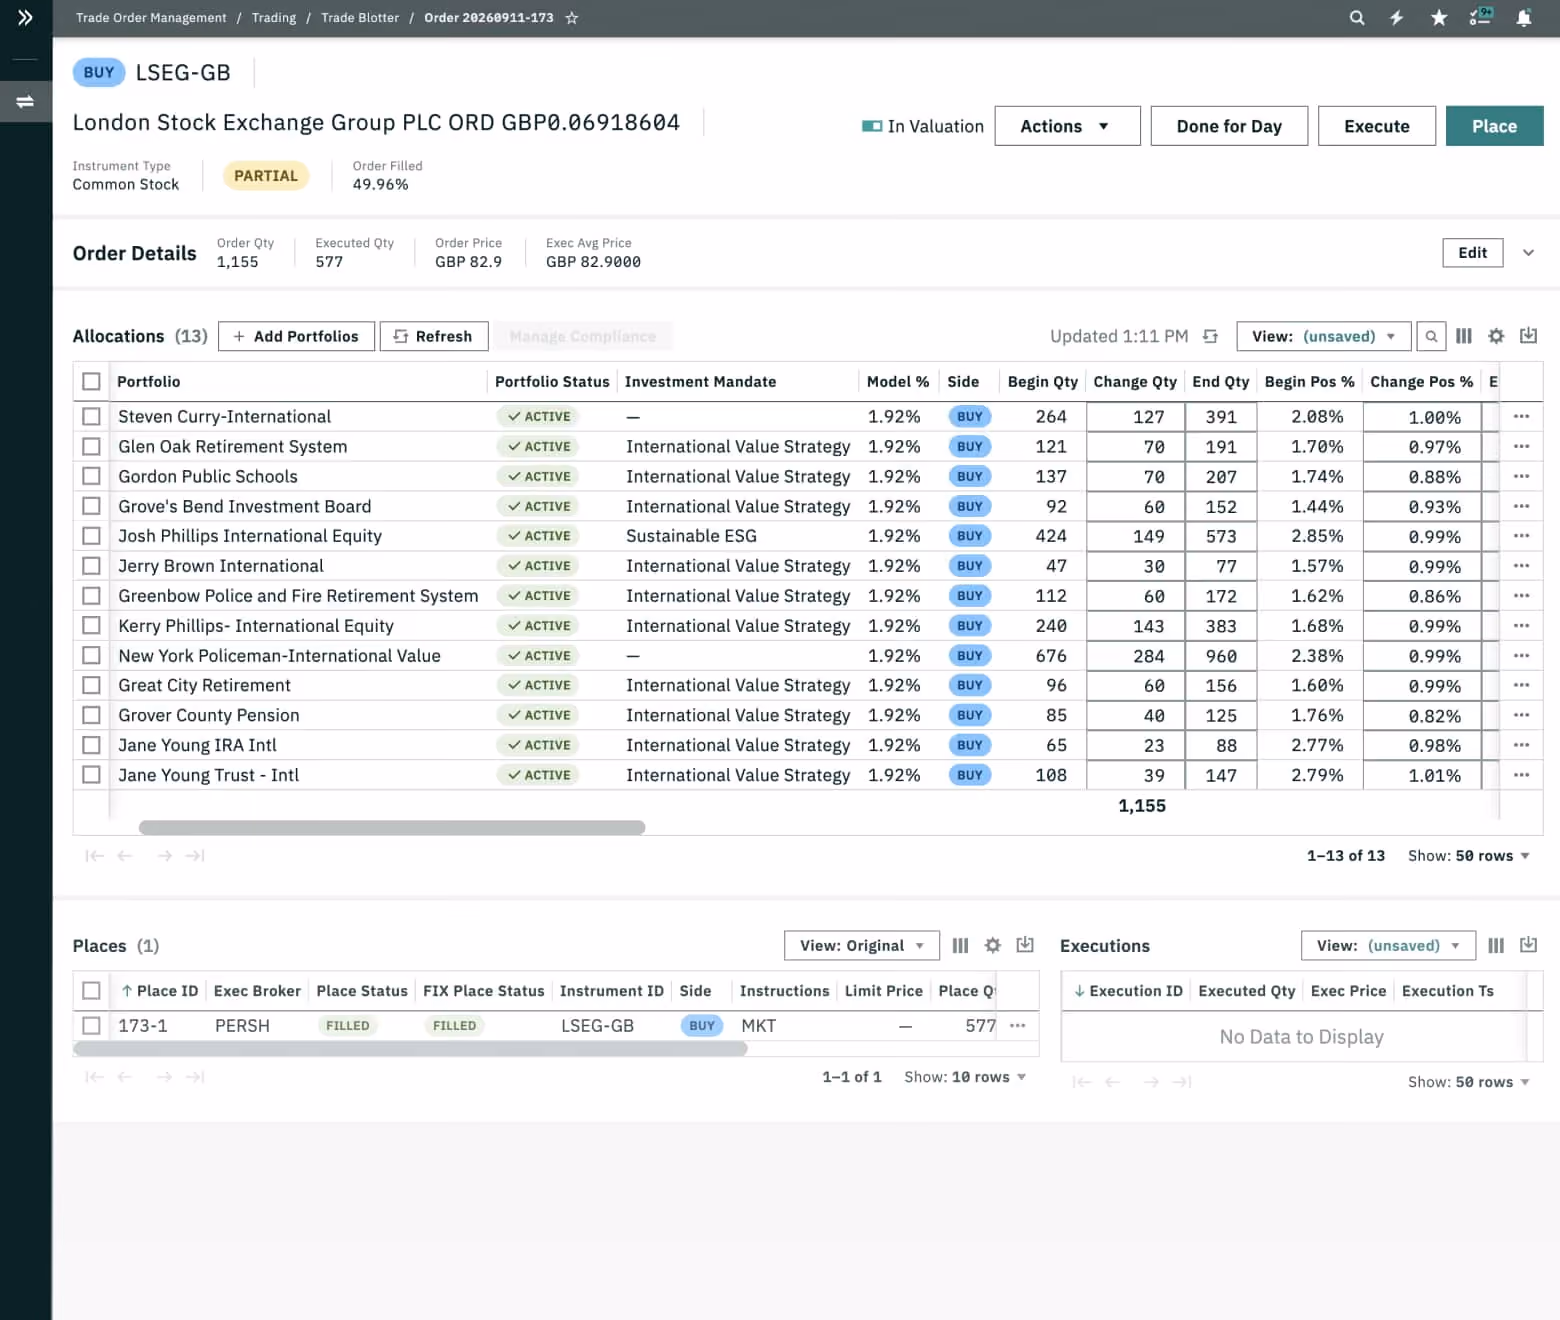Change Allocations Show 50 rows dropdown

coord(1469,856)
